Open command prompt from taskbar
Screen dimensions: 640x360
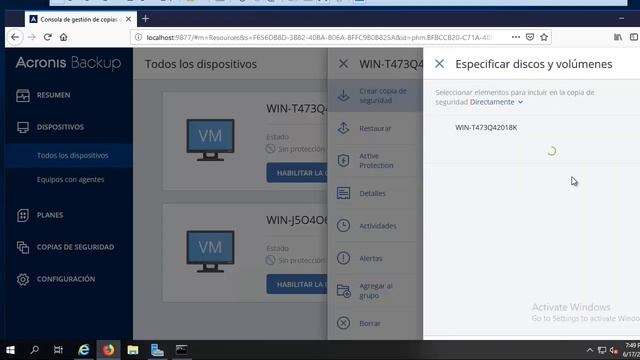181,350
